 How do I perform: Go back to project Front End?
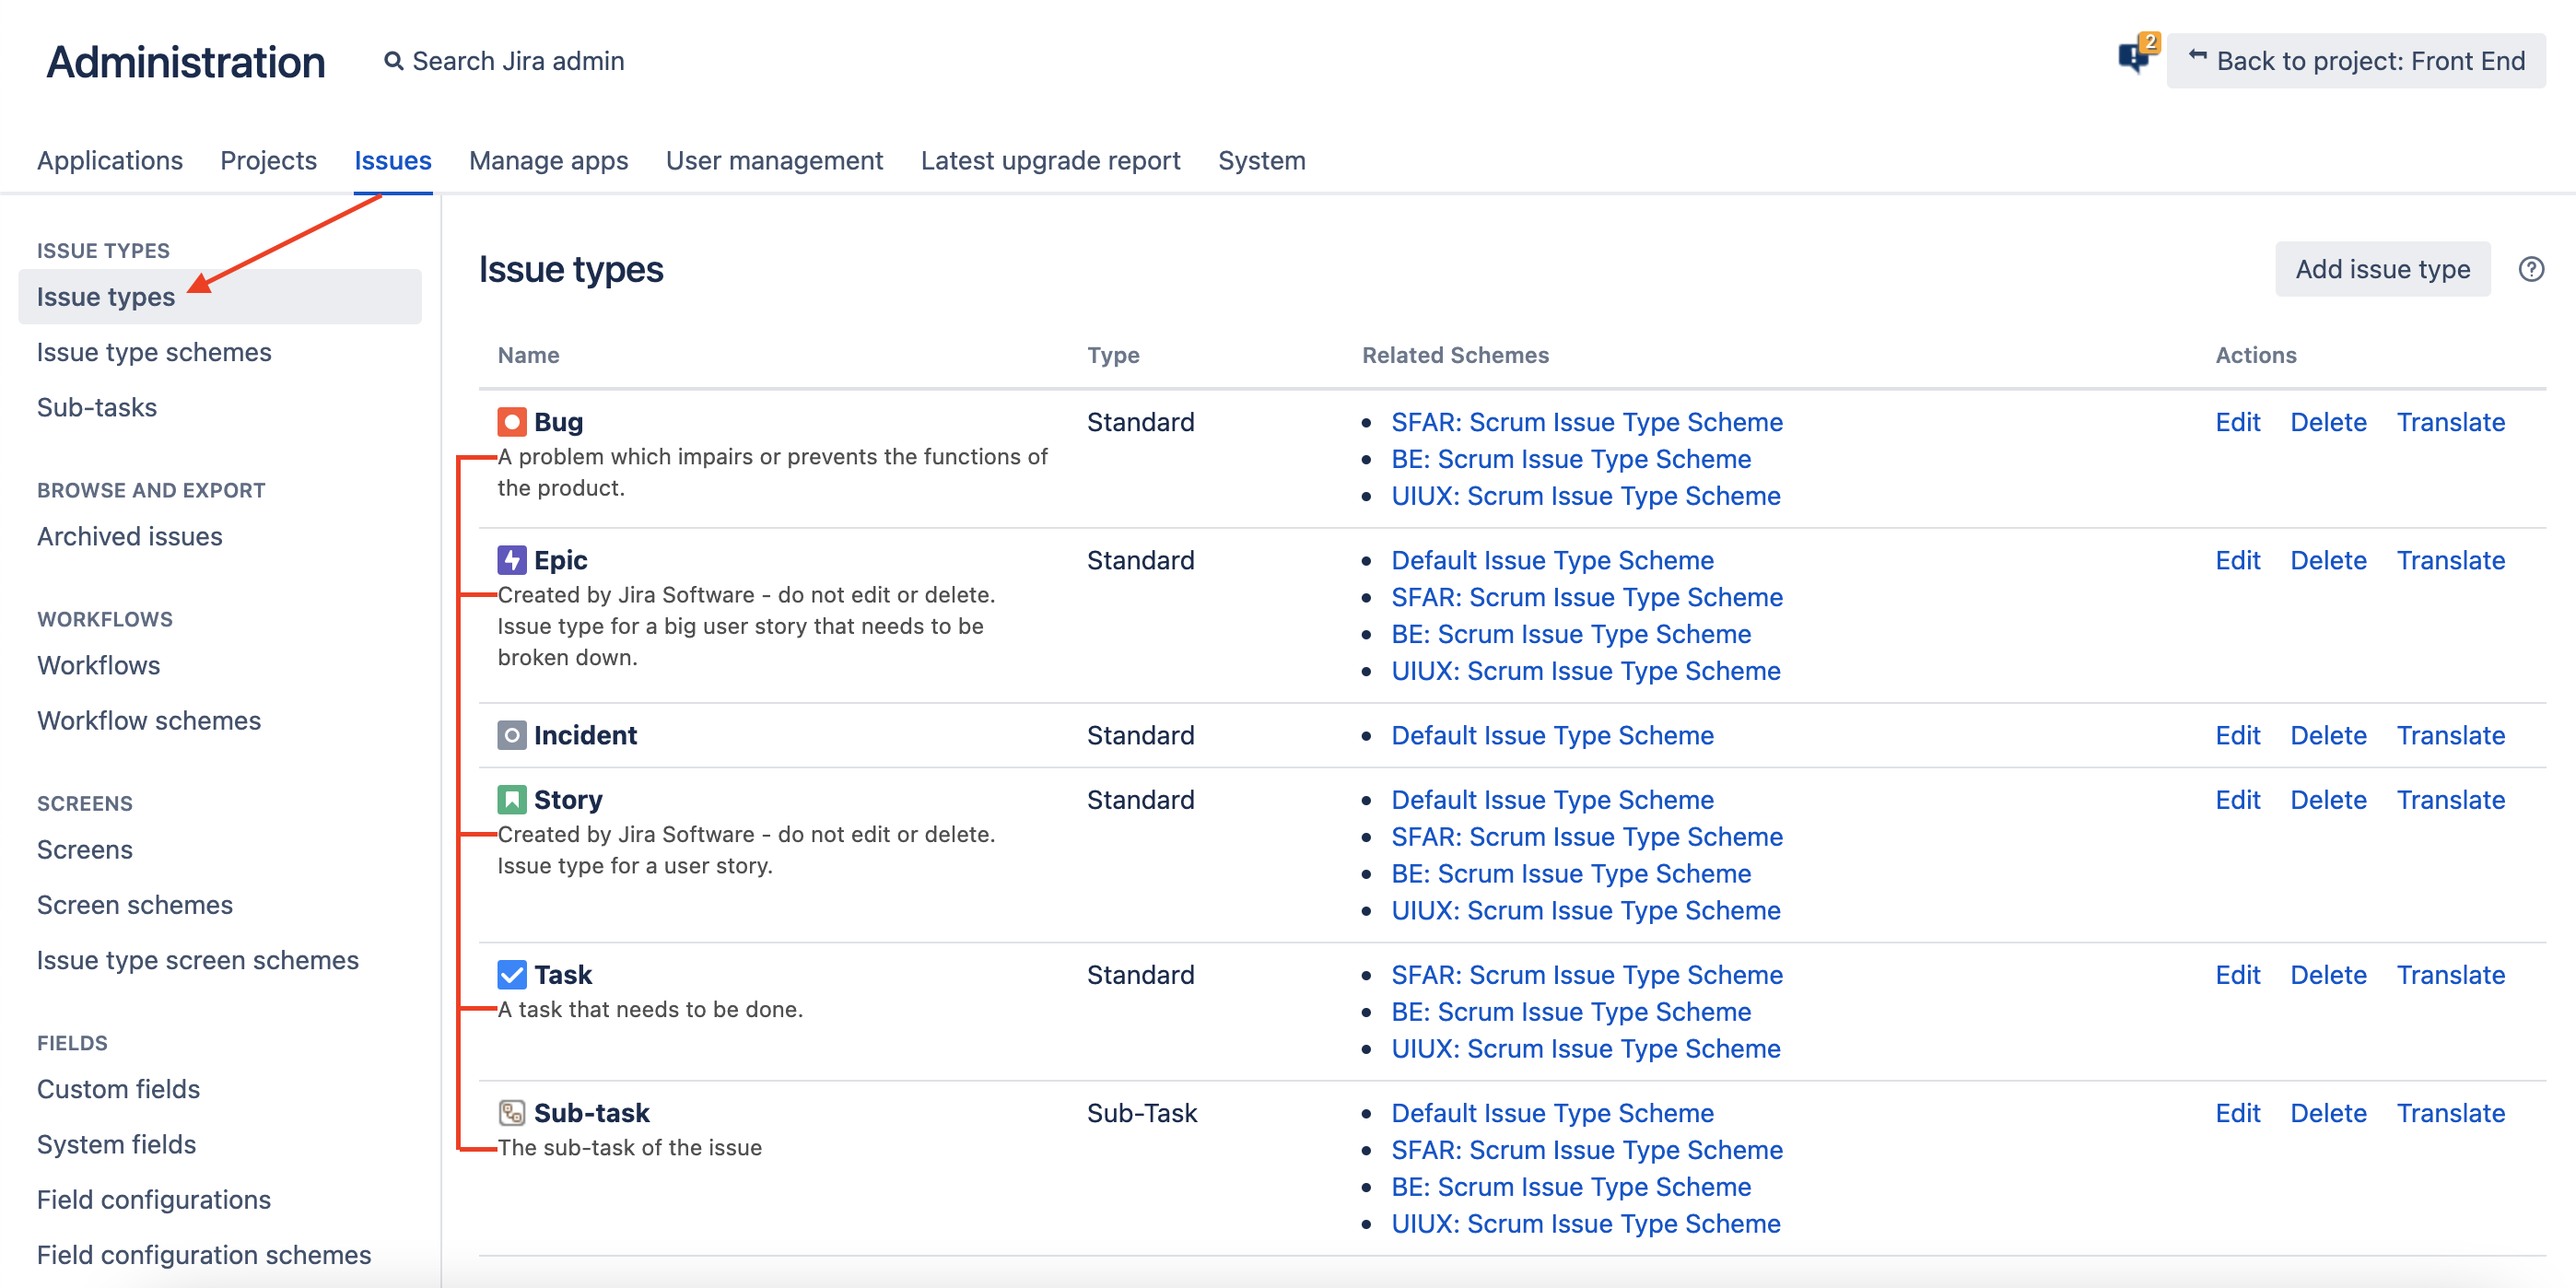tap(2356, 61)
